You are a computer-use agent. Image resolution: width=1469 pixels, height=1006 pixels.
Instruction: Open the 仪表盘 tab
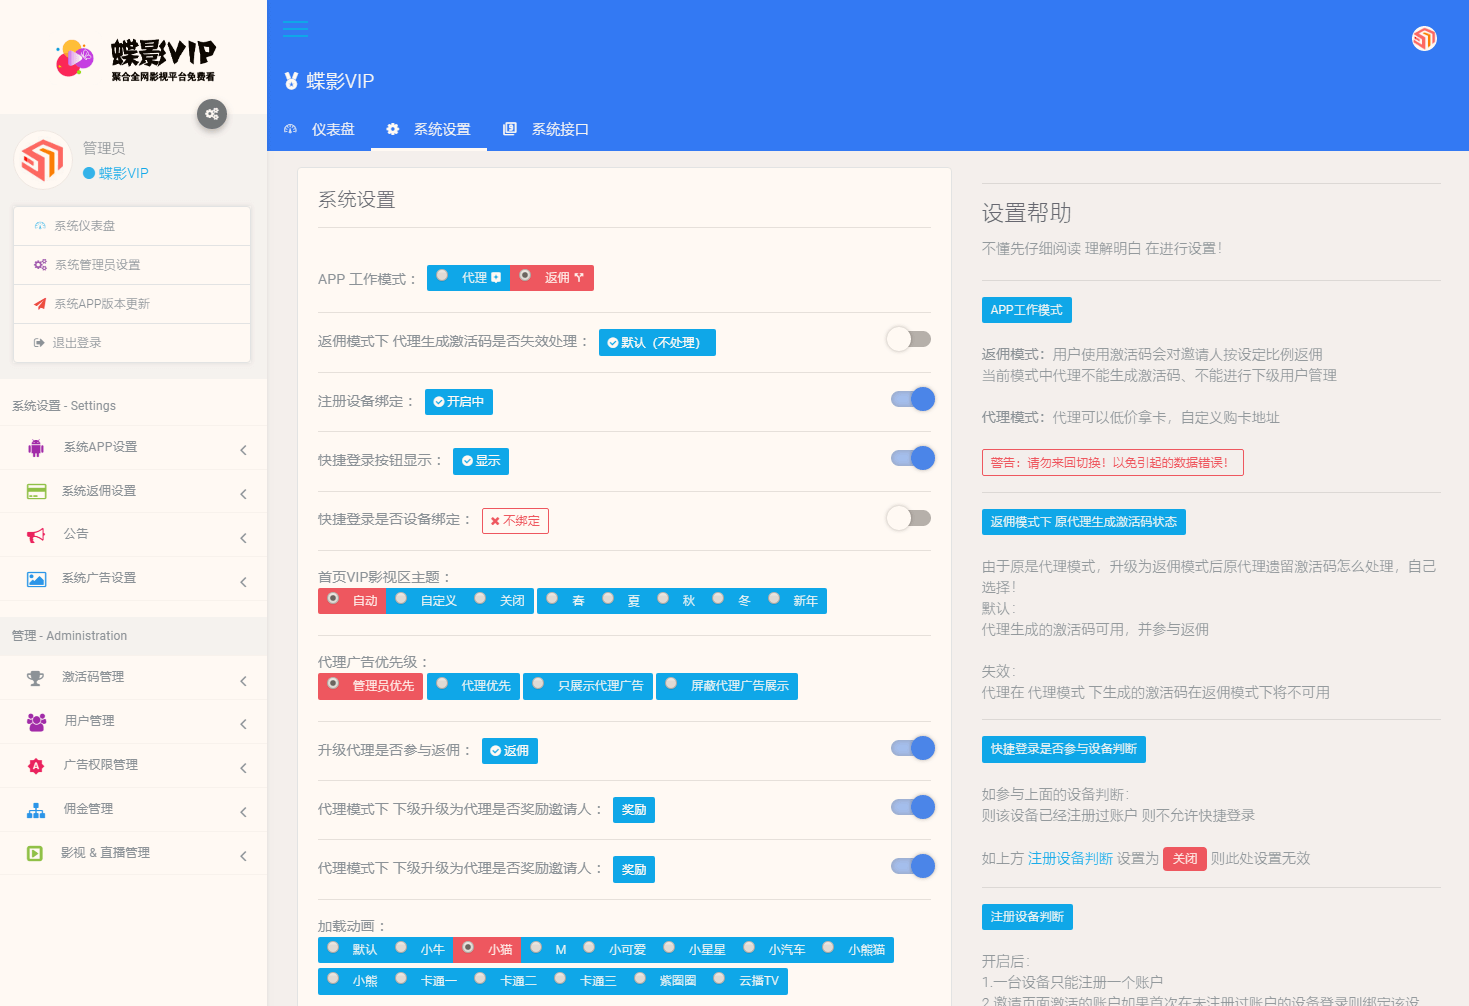point(320,130)
